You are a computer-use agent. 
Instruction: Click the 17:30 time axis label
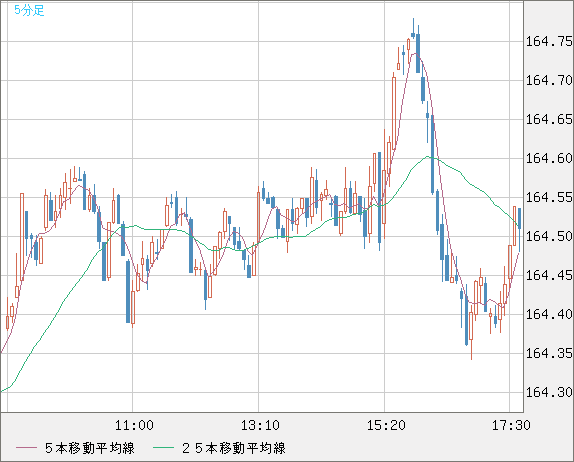511,425
